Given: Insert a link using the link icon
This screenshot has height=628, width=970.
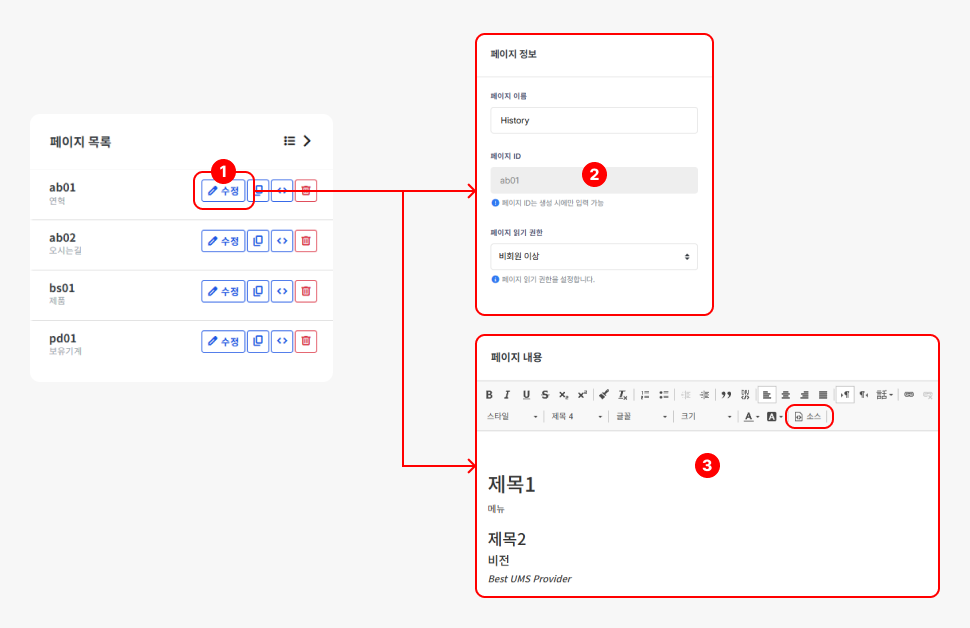Looking at the screenshot, I should point(909,395).
